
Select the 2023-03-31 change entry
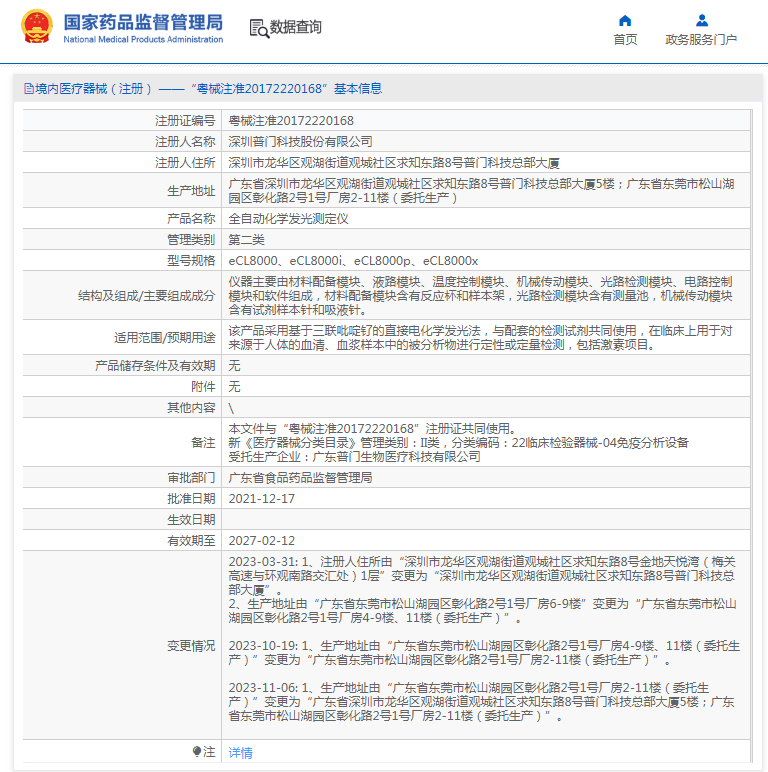click(x=482, y=590)
